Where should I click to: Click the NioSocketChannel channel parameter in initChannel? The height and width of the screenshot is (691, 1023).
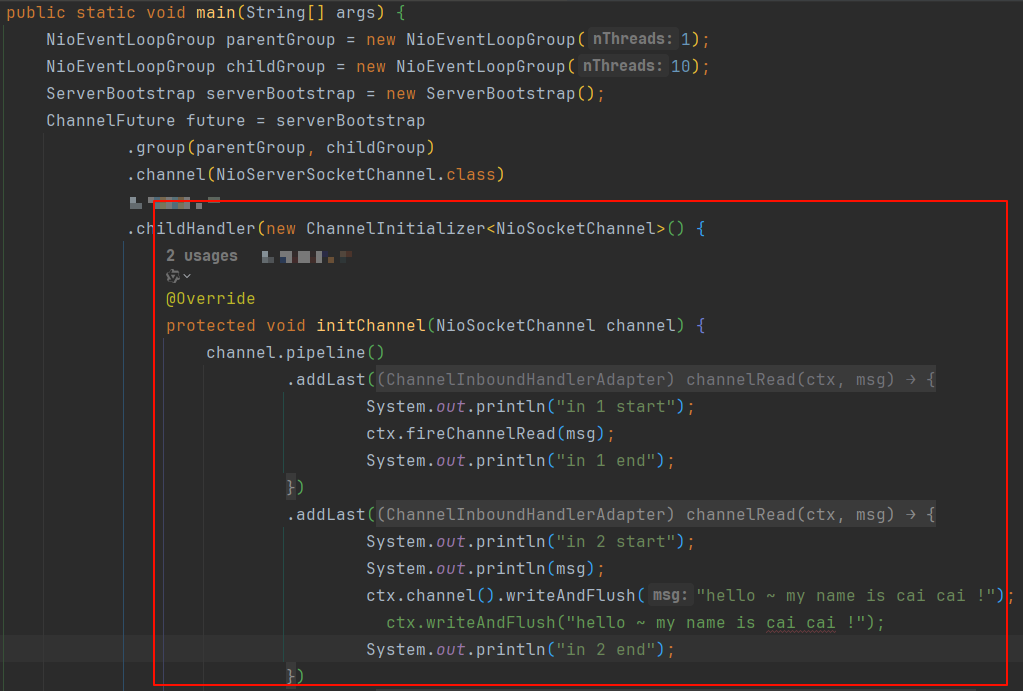tap(555, 325)
